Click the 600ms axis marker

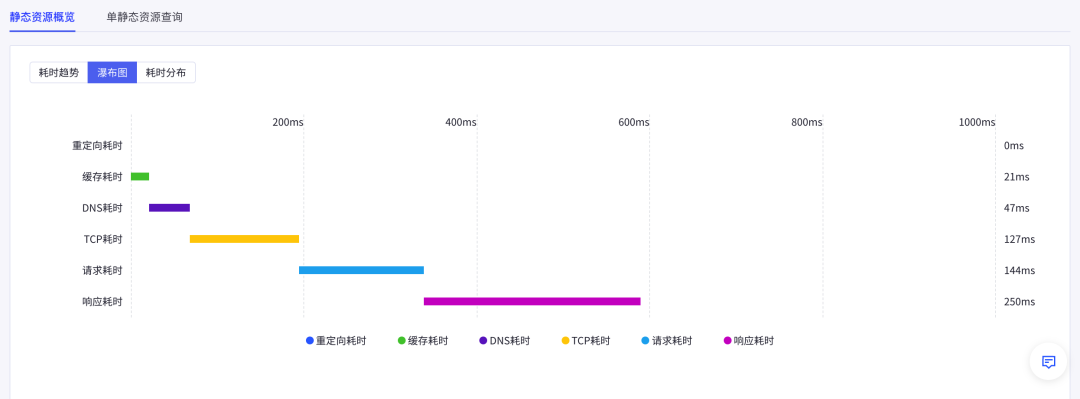[x=634, y=122]
